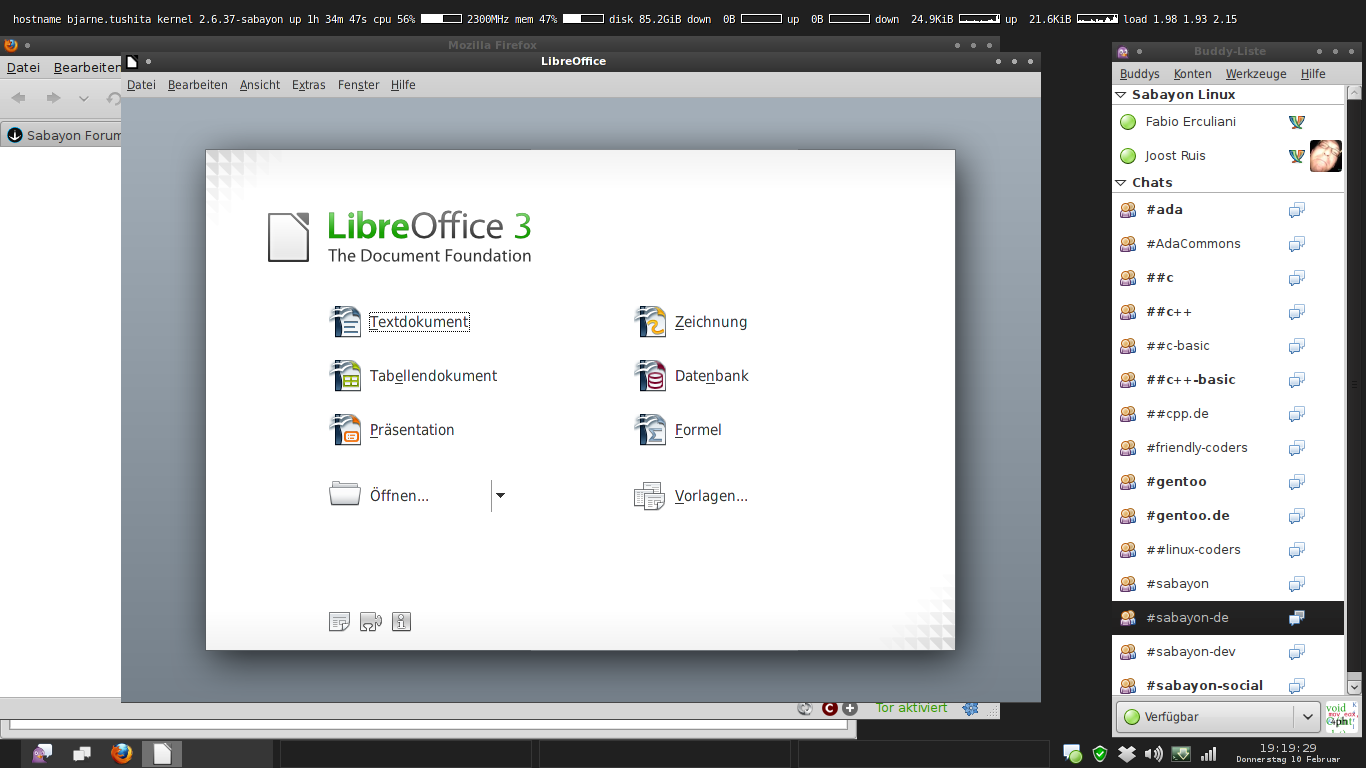Select buddy Fabio Erculiani
1366x768 pixels.
pos(1228,122)
